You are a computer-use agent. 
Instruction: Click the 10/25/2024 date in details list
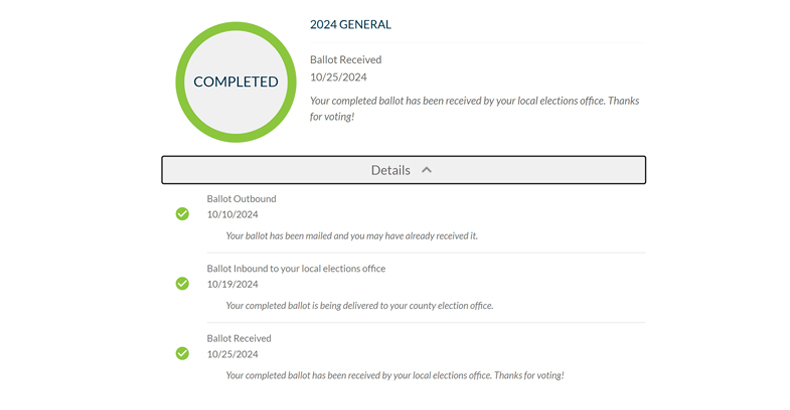tap(232, 354)
